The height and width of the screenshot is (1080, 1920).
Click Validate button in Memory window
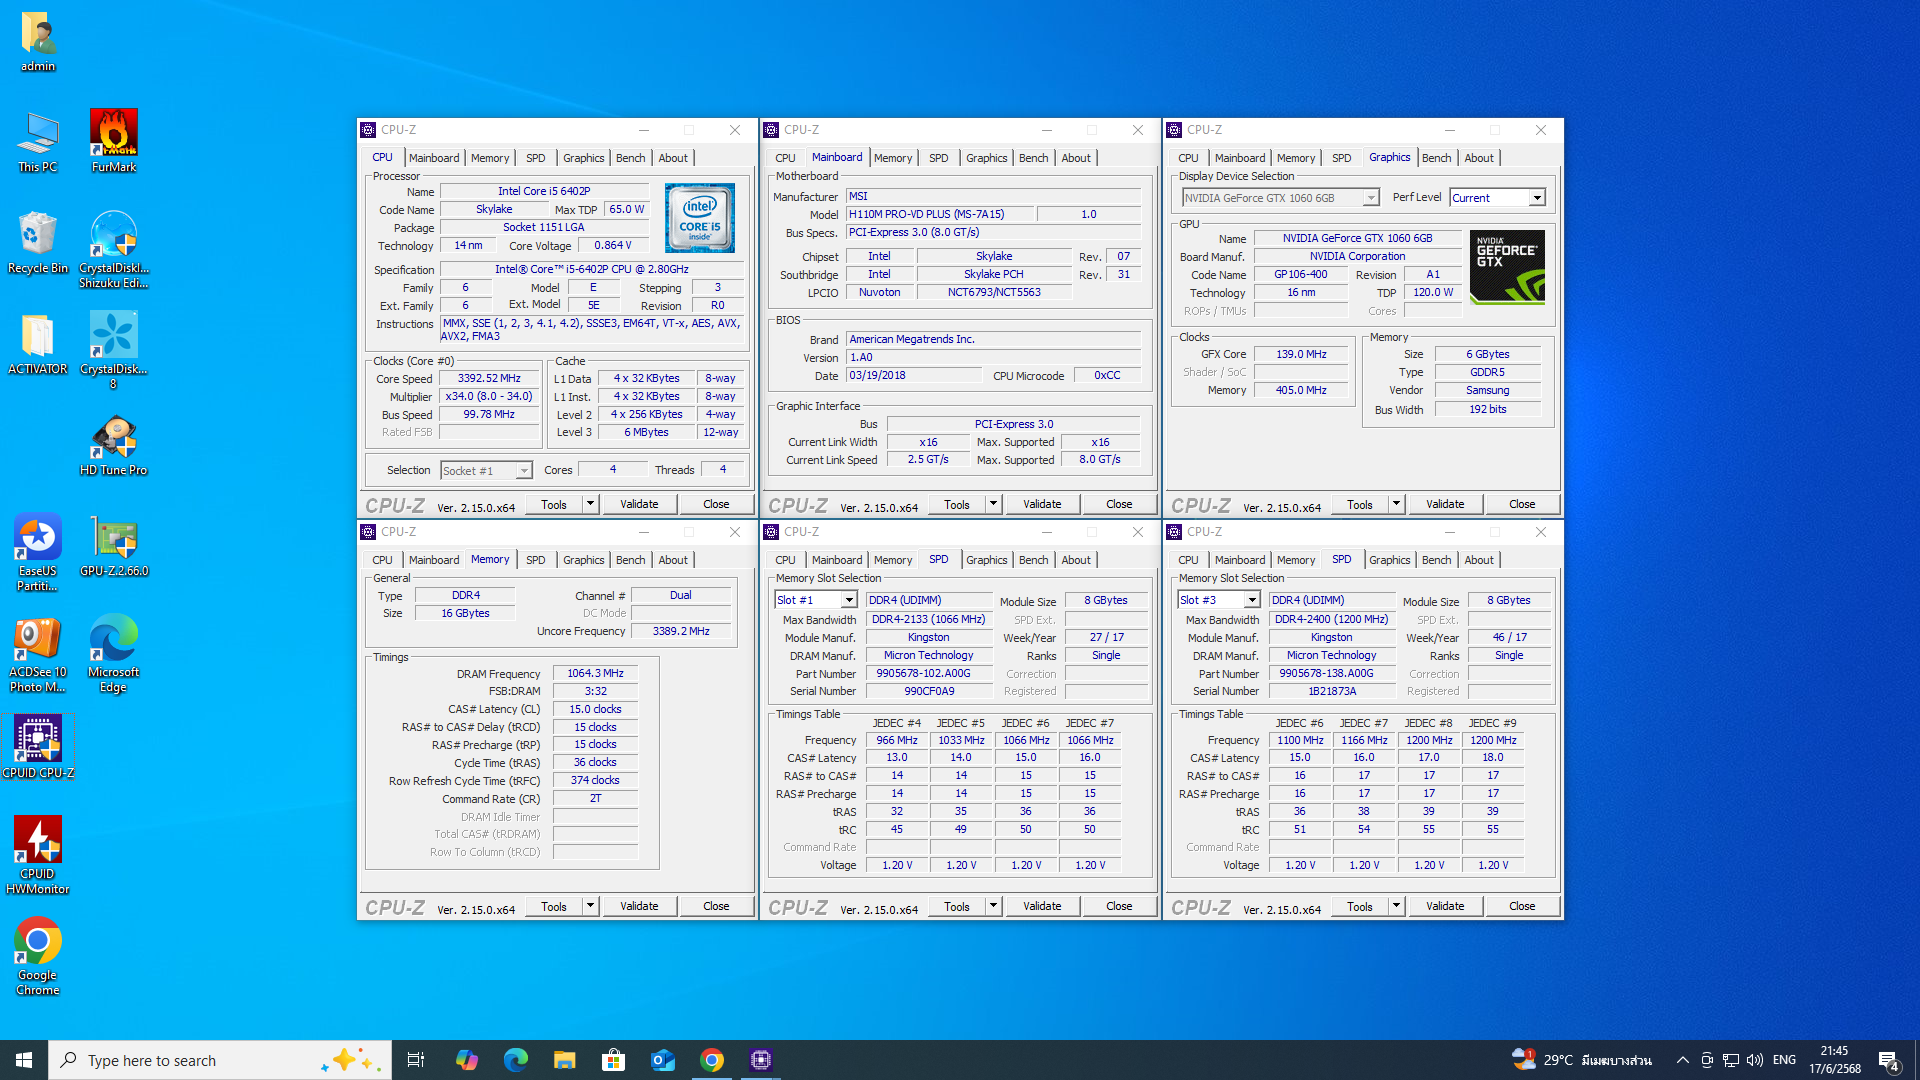639,906
